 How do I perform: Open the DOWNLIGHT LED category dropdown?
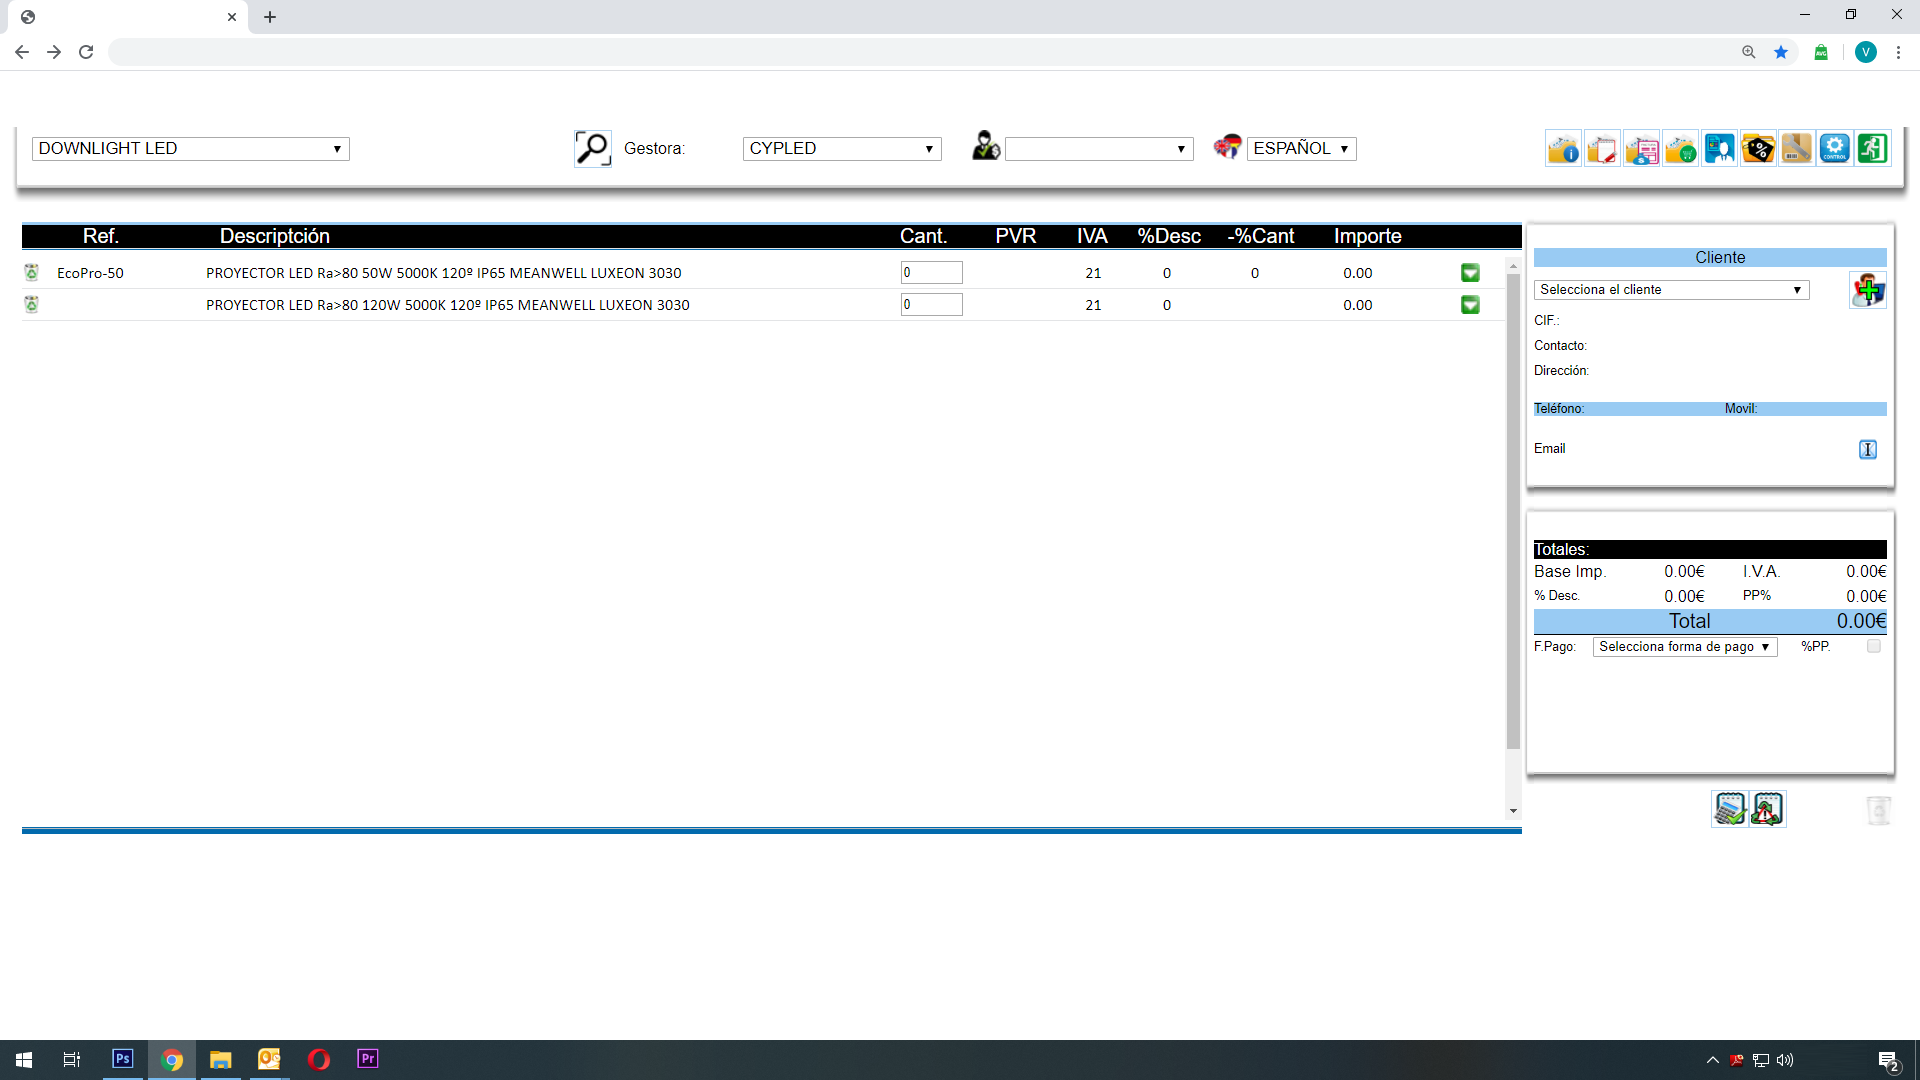click(x=190, y=149)
